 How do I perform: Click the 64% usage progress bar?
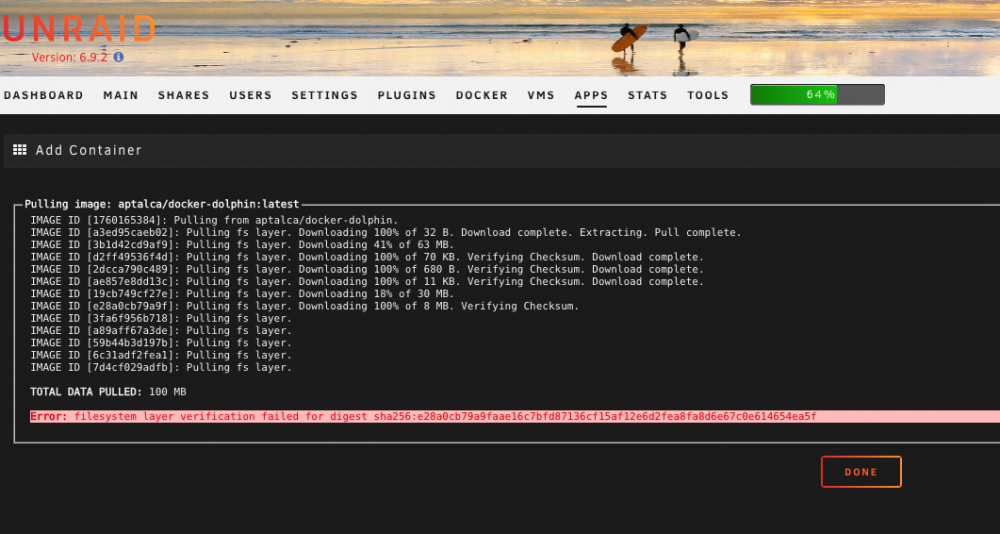click(817, 94)
